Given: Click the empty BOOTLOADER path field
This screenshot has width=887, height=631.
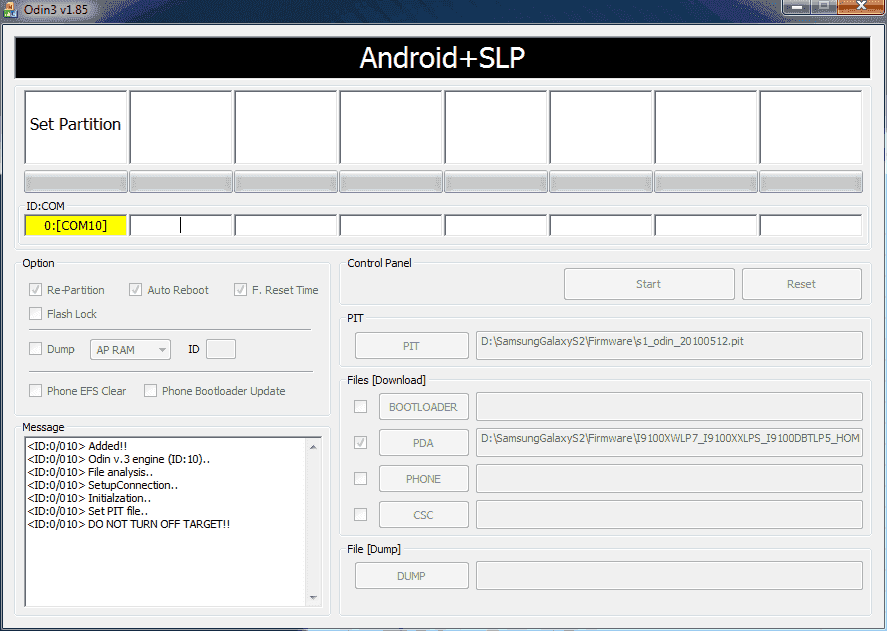Looking at the screenshot, I should point(669,406).
